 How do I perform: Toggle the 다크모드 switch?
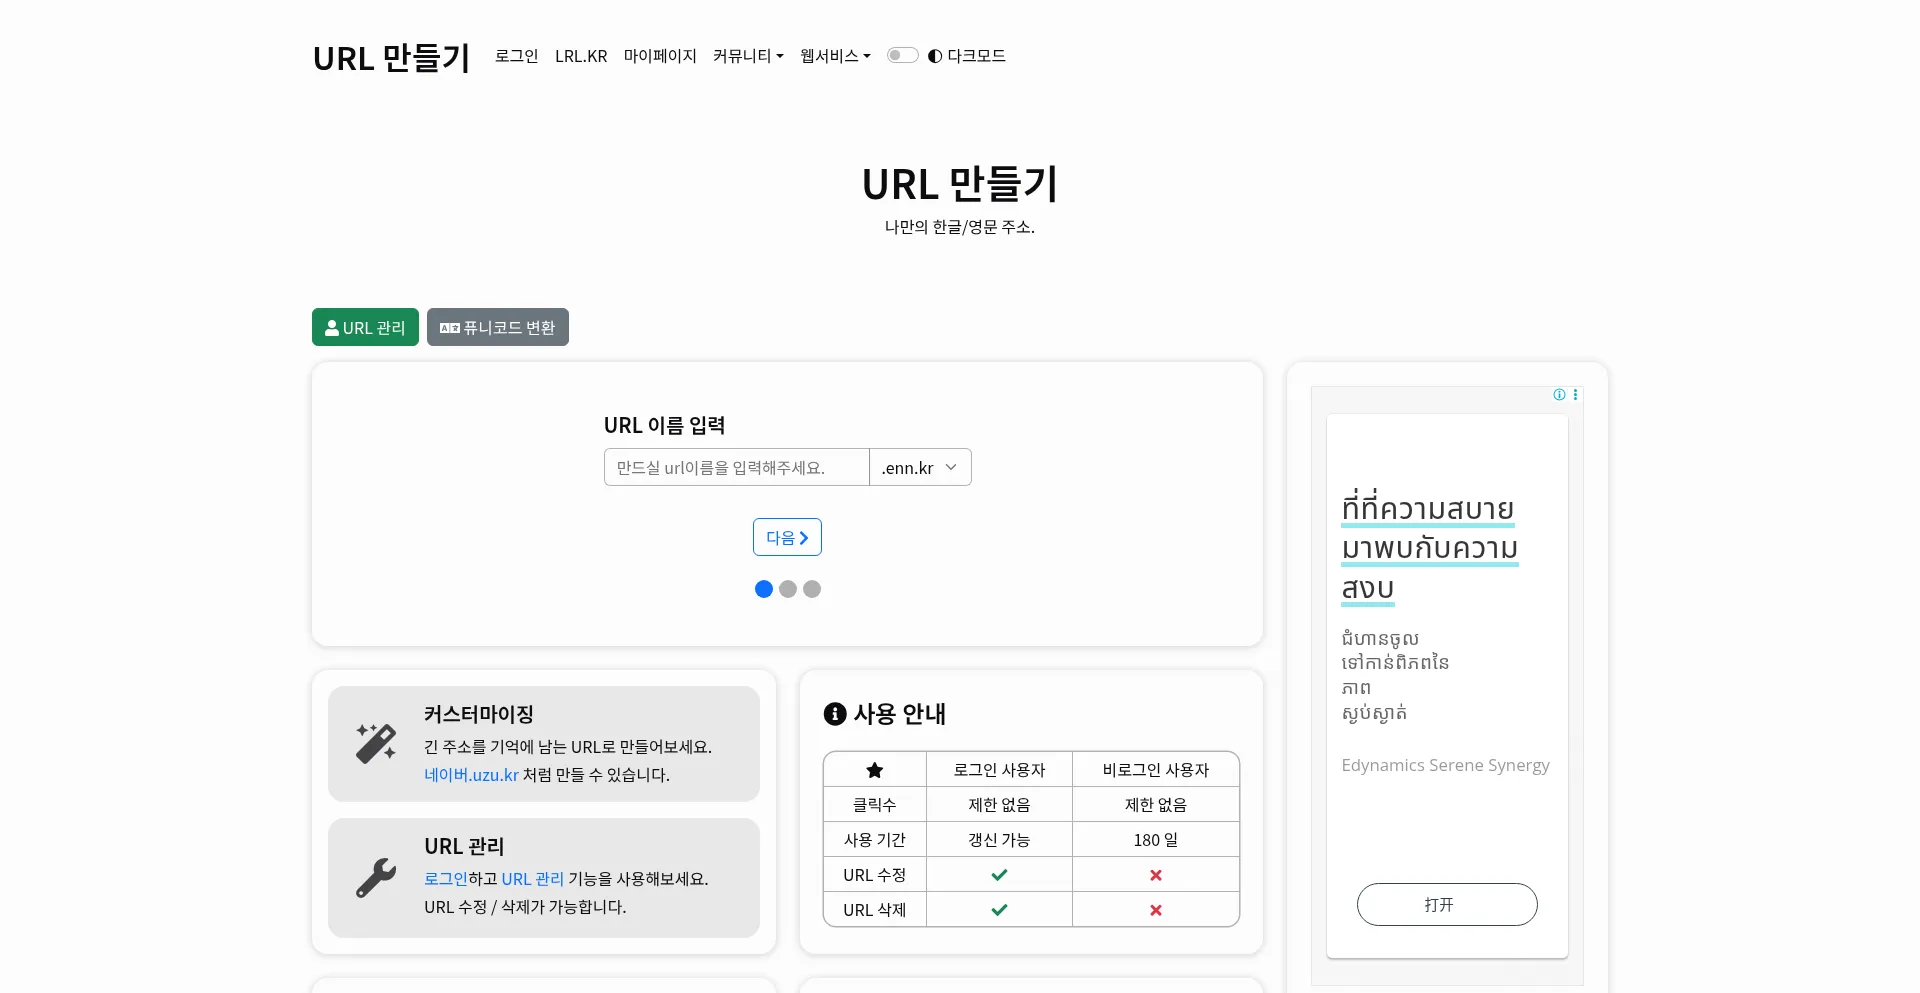pyautogui.click(x=902, y=56)
